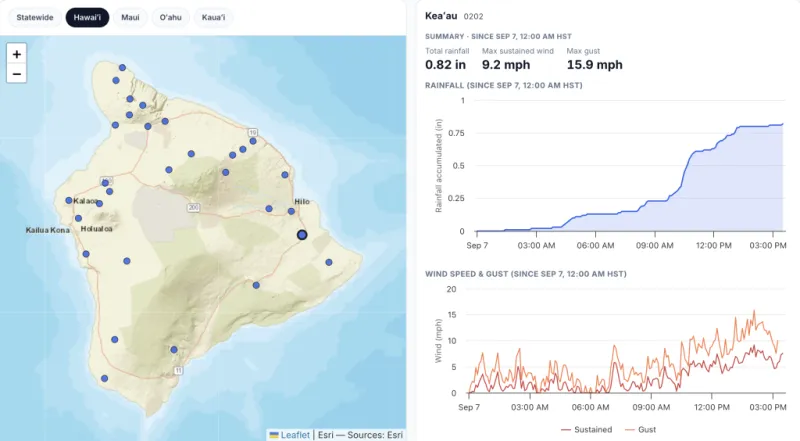The height and width of the screenshot is (441, 800).
Task: Click the Kea'au station title
Action: [441, 16]
